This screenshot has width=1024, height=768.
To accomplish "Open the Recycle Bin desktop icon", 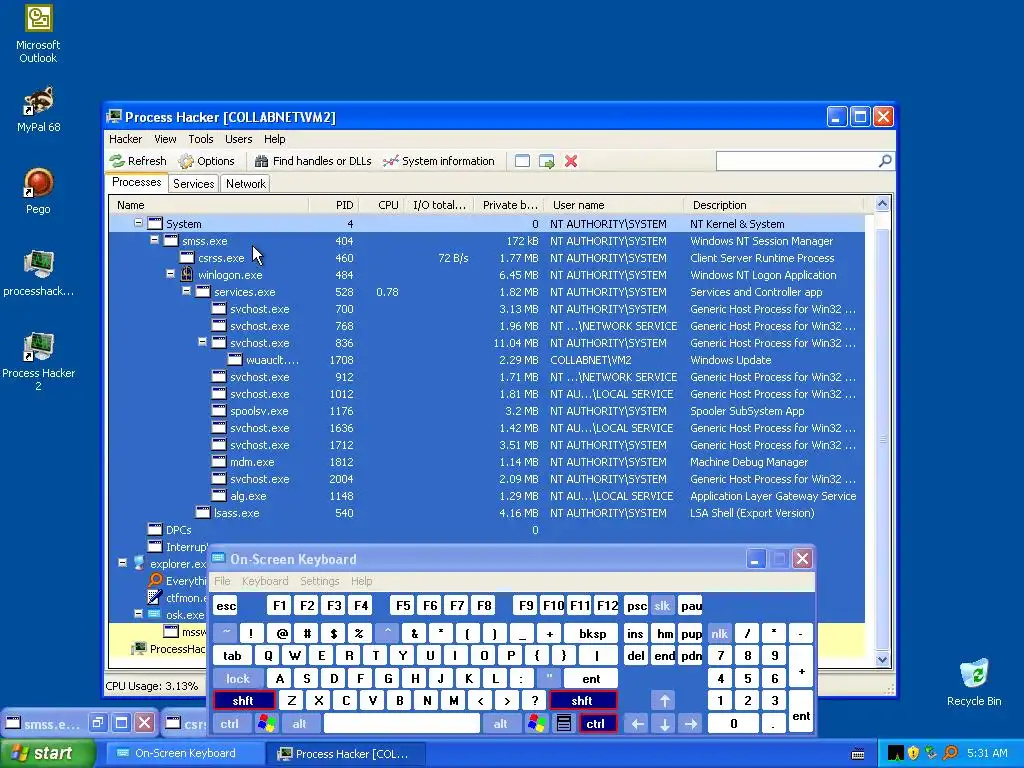I will [974, 682].
